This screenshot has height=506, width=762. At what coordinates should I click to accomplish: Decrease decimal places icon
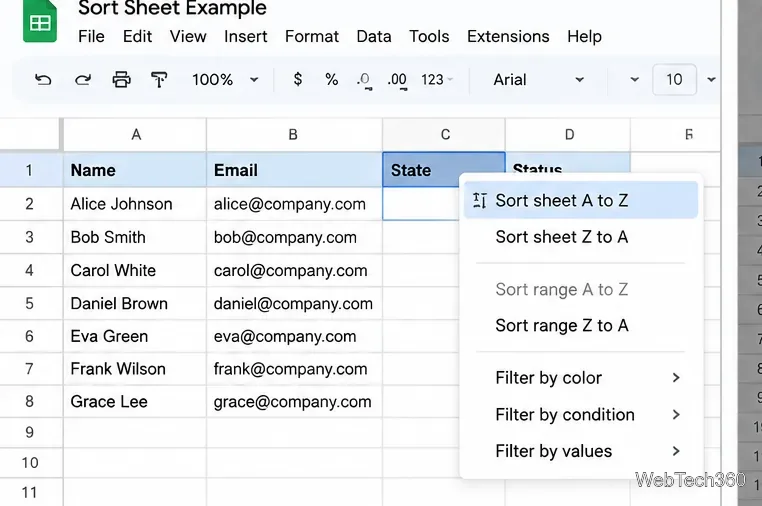tap(364, 80)
